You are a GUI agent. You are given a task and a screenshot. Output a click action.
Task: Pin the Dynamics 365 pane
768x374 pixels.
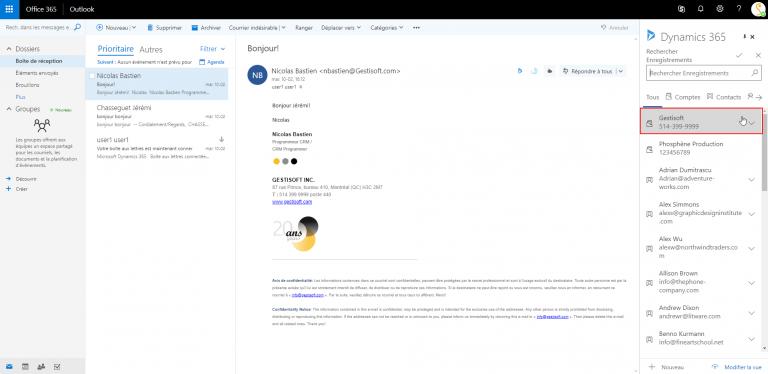(x=744, y=37)
